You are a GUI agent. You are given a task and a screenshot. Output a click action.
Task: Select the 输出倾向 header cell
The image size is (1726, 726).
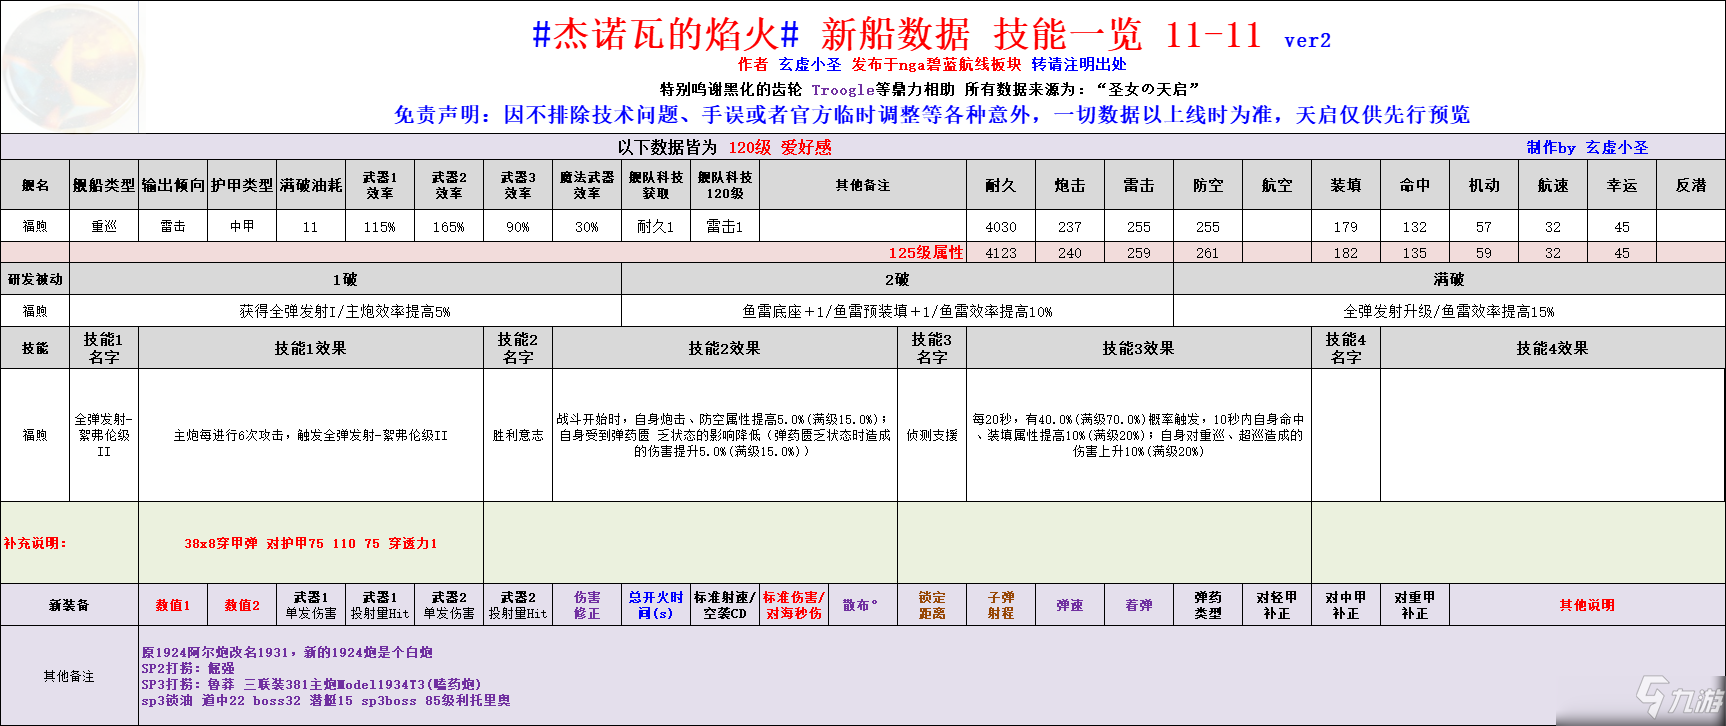pyautogui.click(x=173, y=185)
